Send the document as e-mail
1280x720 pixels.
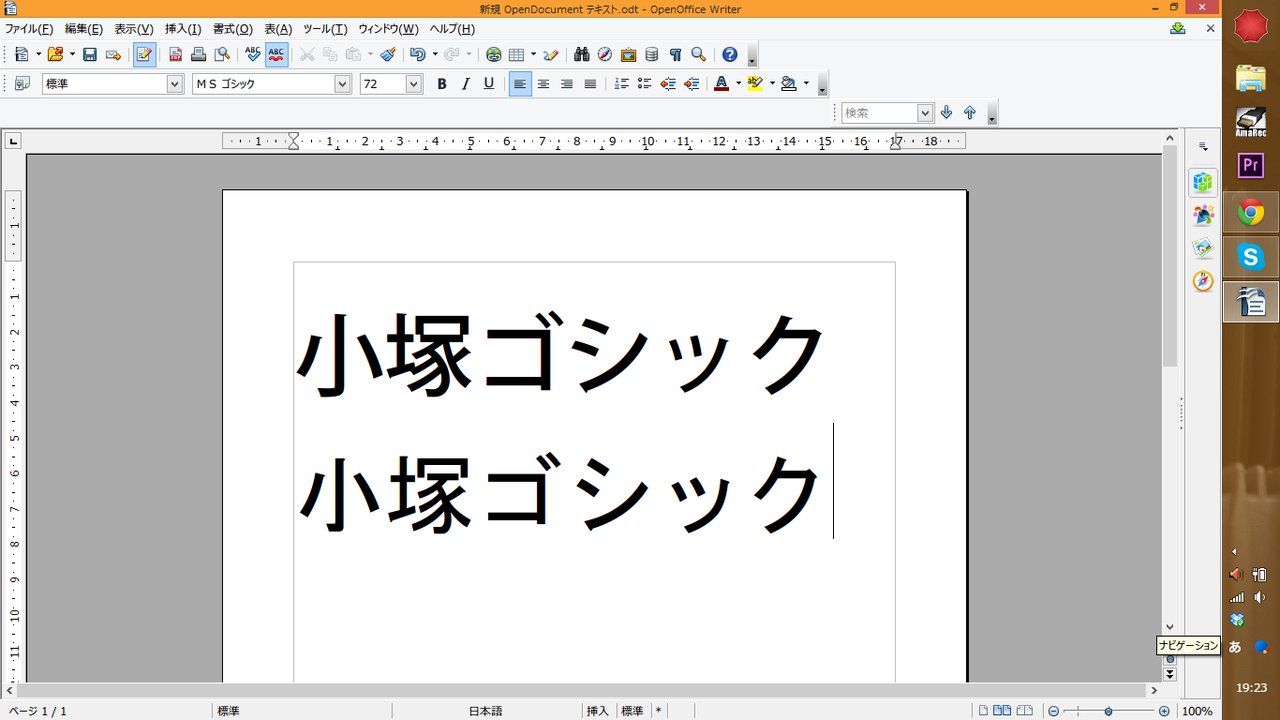(x=113, y=55)
